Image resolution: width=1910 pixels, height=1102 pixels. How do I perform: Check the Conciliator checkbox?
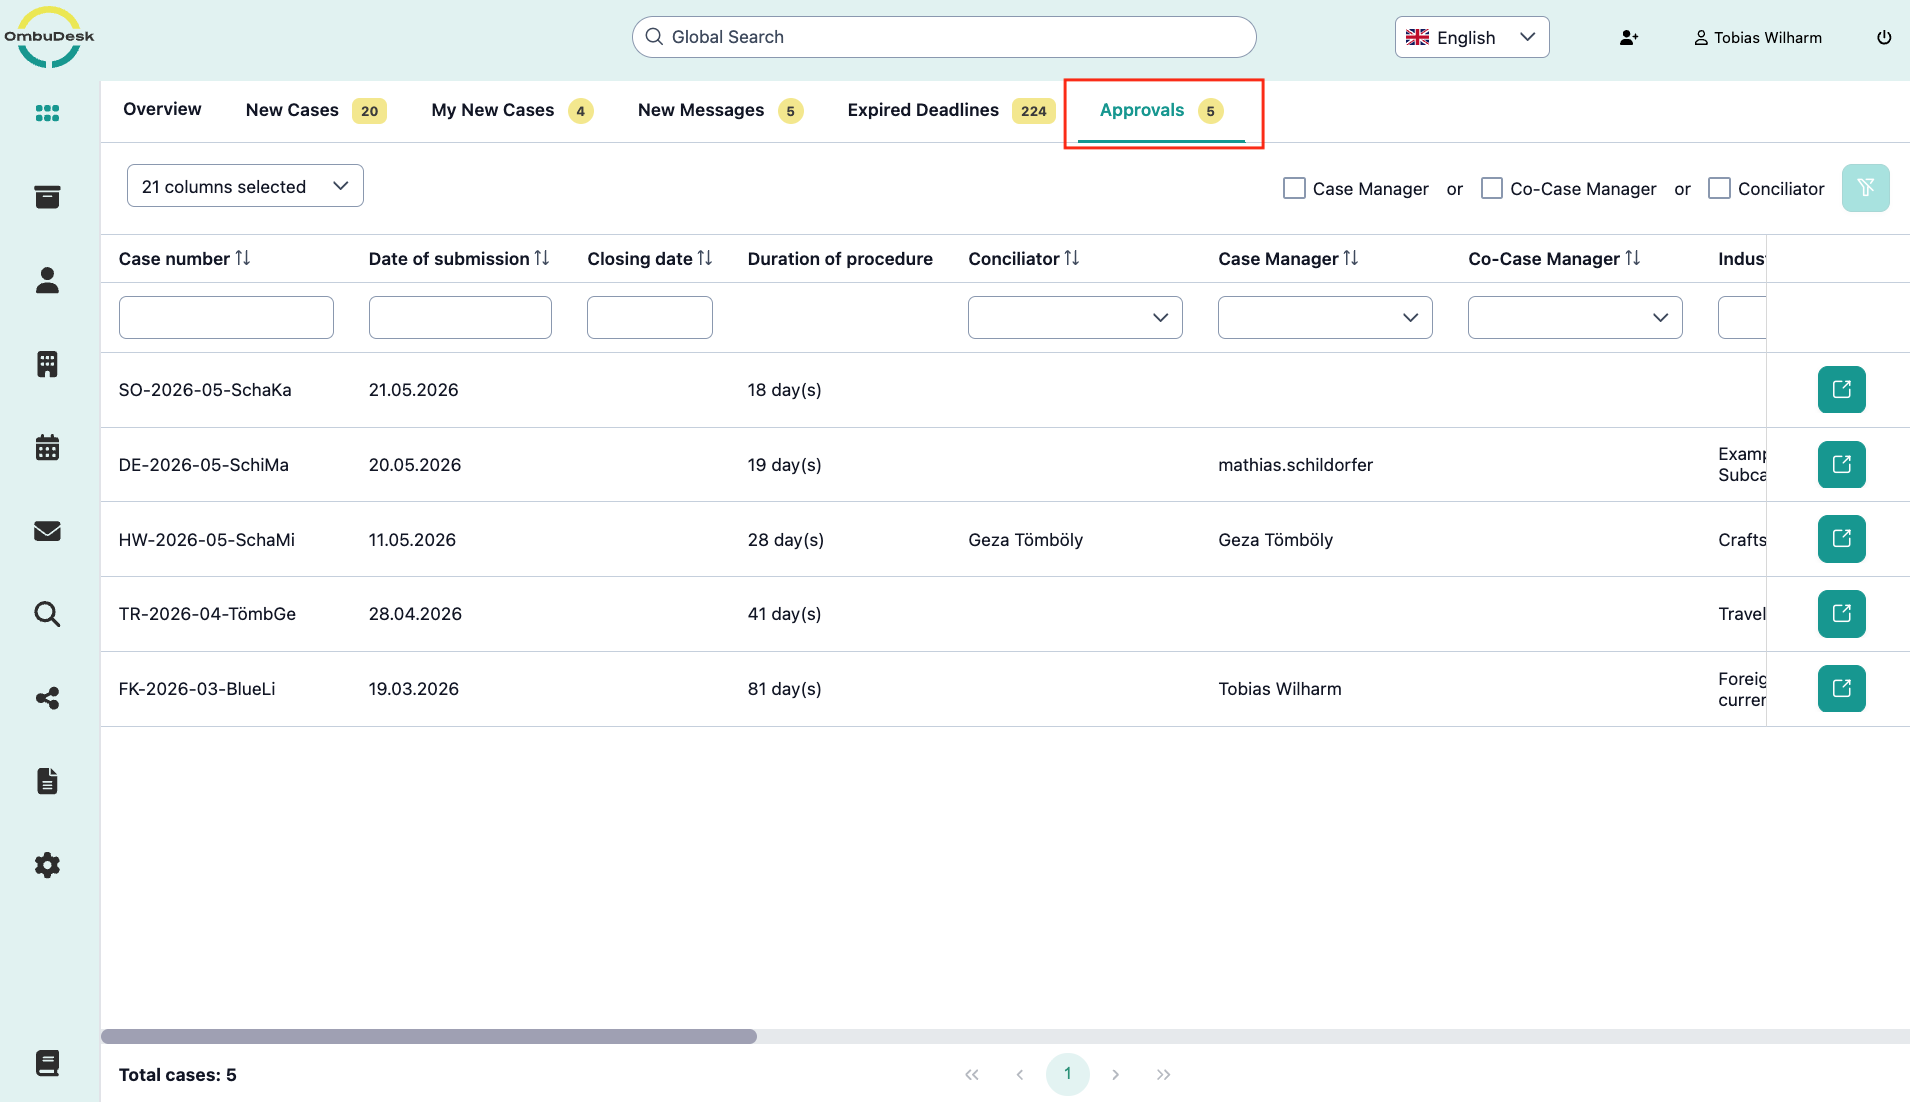[x=1719, y=188]
